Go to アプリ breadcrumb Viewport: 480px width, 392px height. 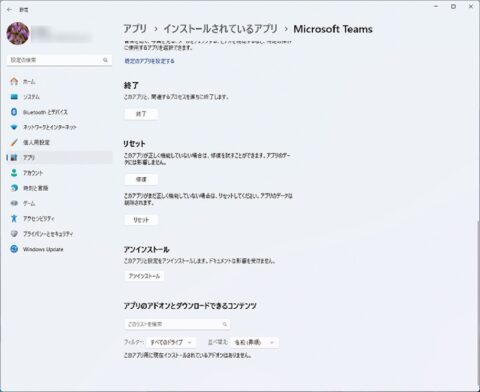[135, 29]
